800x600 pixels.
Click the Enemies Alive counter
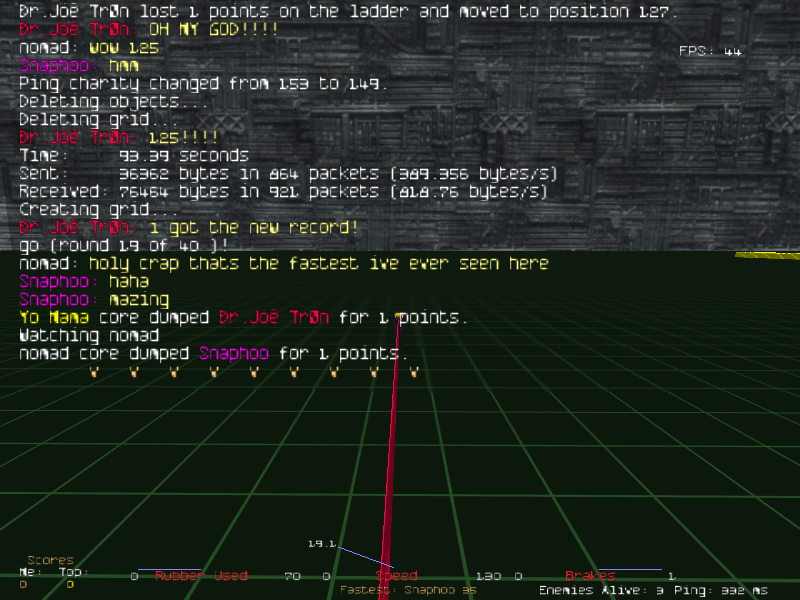pyautogui.click(x=601, y=590)
